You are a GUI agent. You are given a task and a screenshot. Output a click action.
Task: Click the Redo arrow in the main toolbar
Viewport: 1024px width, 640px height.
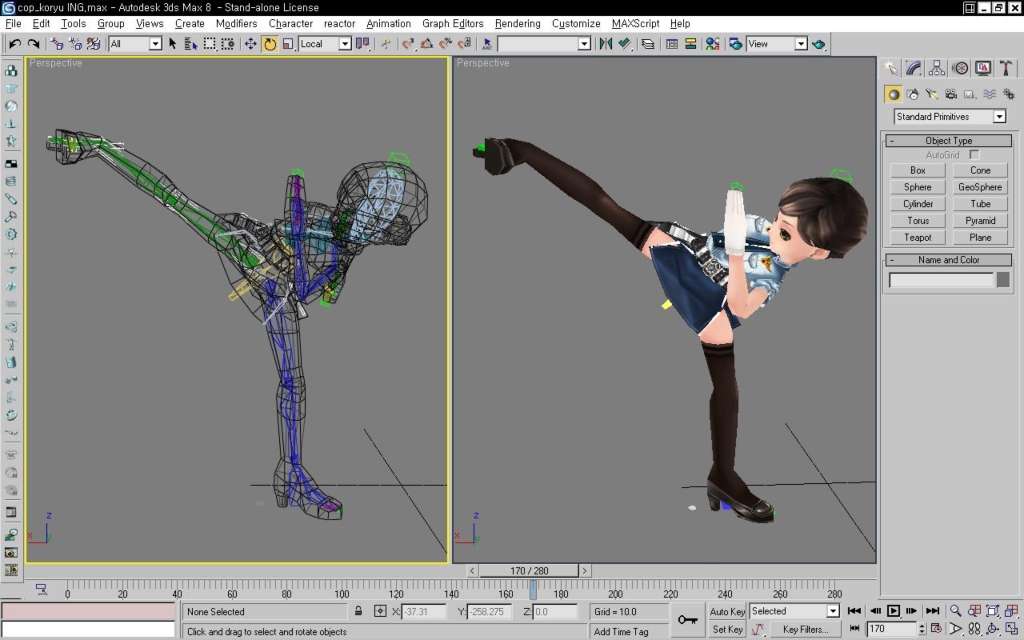pyautogui.click(x=33, y=44)
